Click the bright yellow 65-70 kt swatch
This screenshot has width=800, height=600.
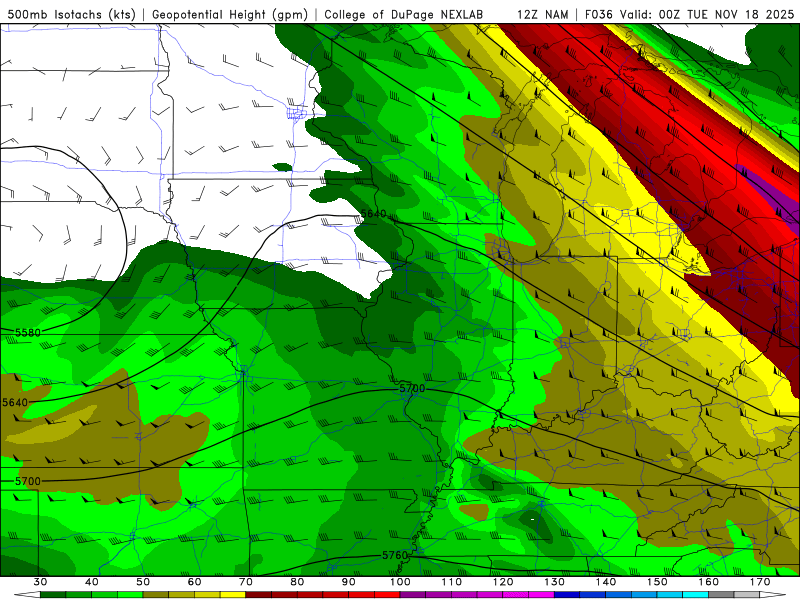click(x=233, y=593)
